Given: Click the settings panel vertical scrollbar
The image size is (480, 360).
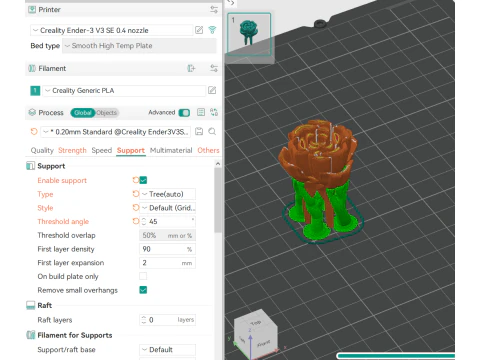Looking at the screenshot, I should 218,200.
